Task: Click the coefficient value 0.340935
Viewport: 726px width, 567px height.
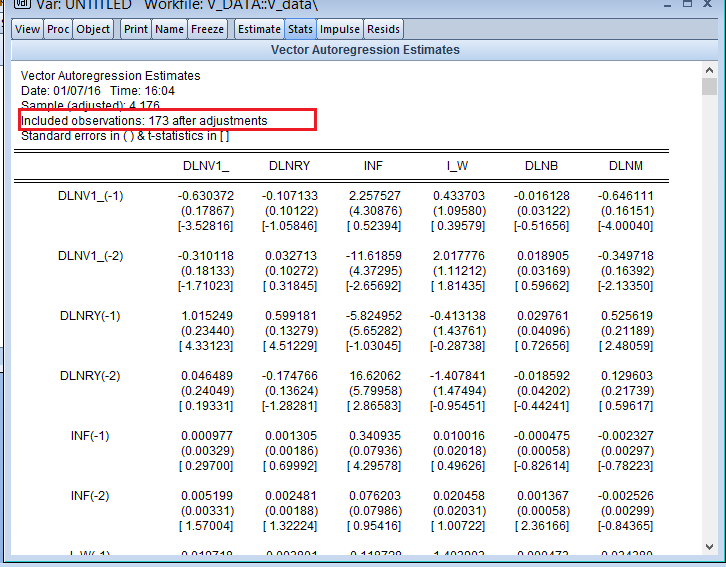Action: 374,436
